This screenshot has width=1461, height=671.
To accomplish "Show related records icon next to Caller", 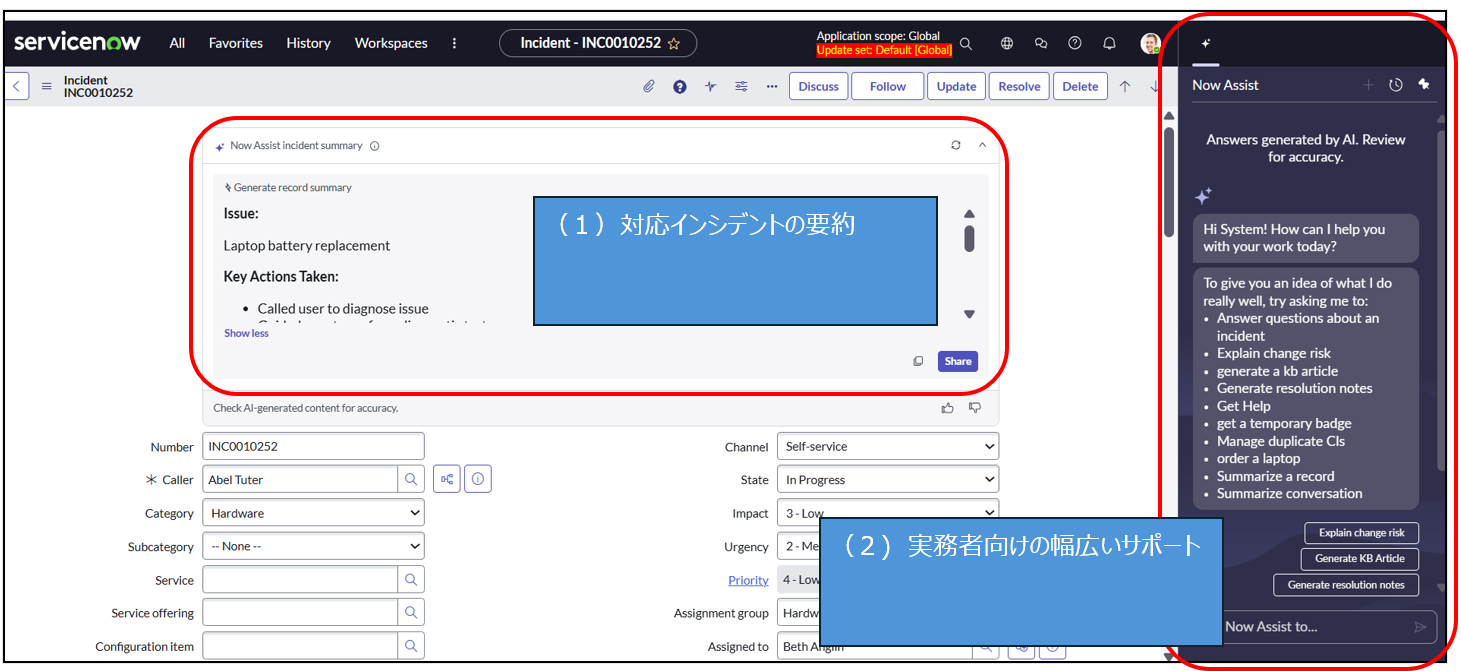I will (447, 479).
